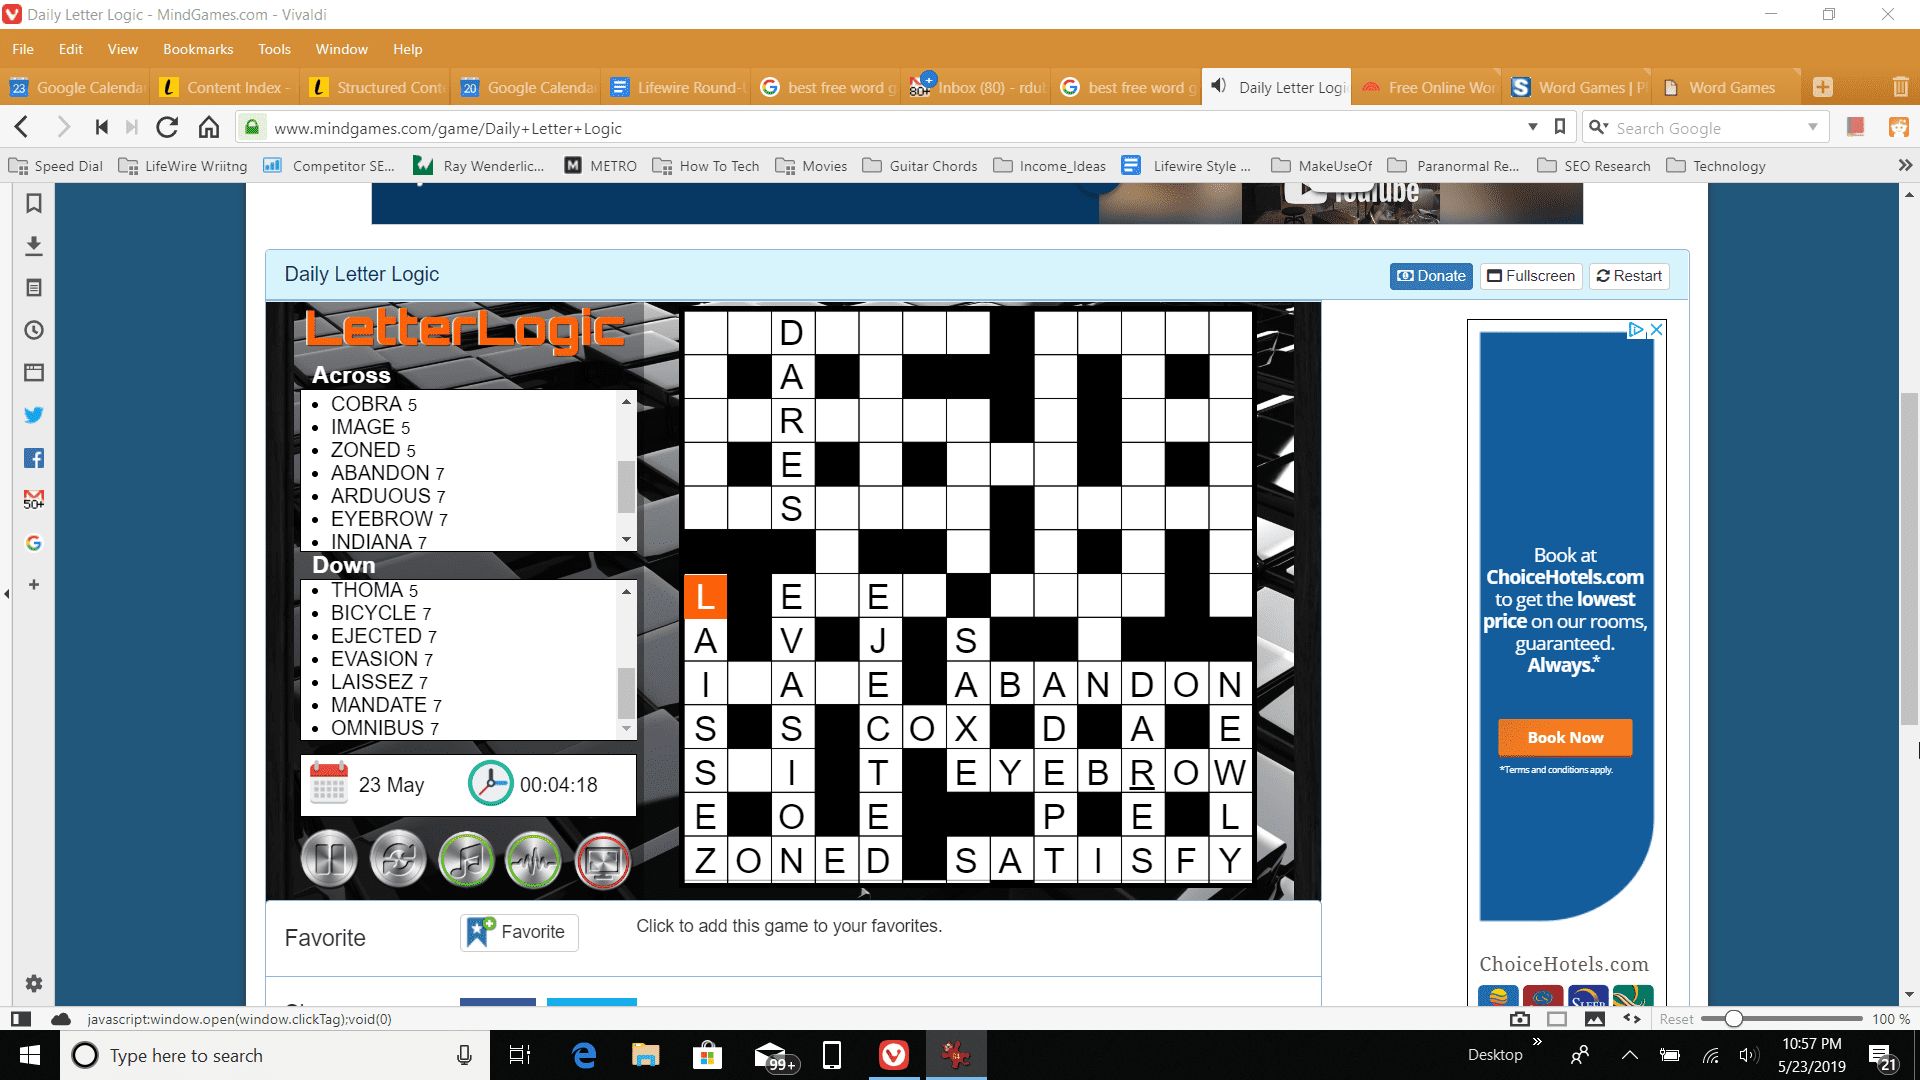Click the refresh/sync icon in toolbar
This screenshot has width=1920, height=1080.
point(167,128)
